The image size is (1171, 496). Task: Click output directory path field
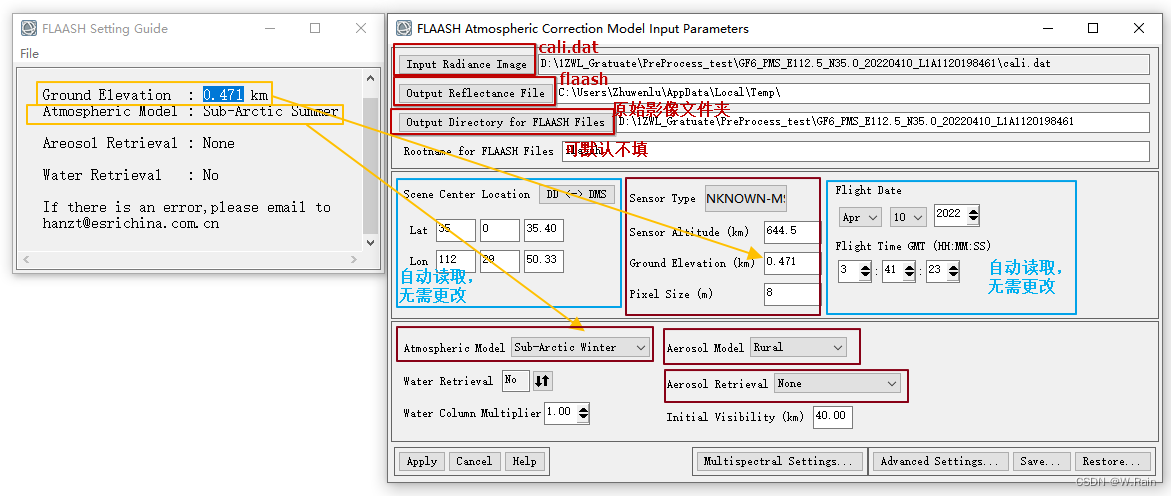point(883,122)
